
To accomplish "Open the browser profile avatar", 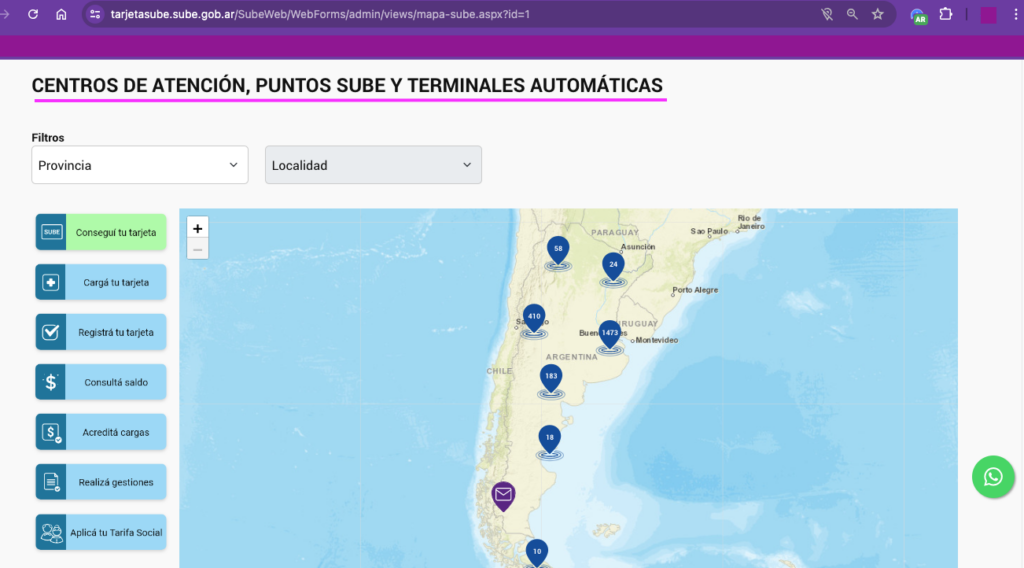I will pos(988,14).
